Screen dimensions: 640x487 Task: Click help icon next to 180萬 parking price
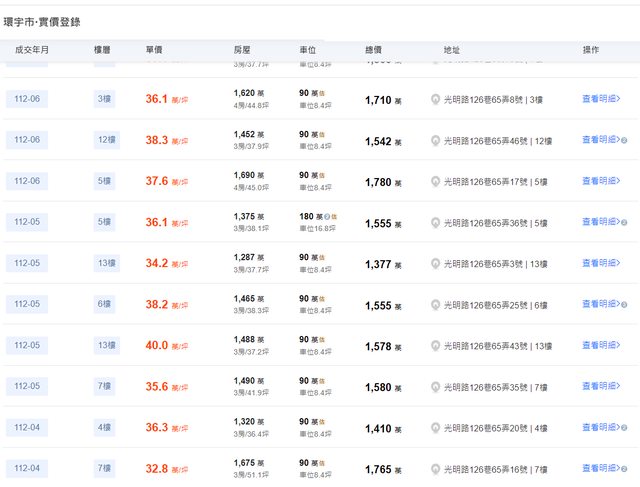[323, 216]
